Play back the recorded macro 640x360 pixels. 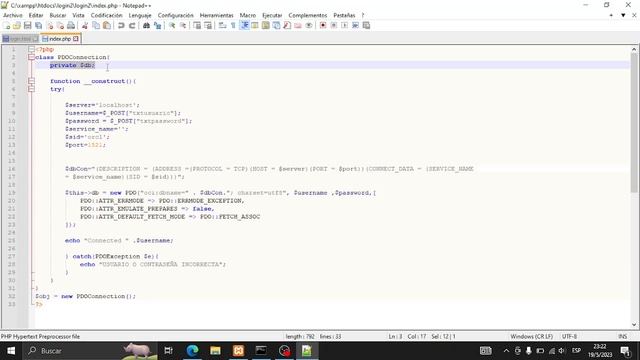tap(344, 26)
